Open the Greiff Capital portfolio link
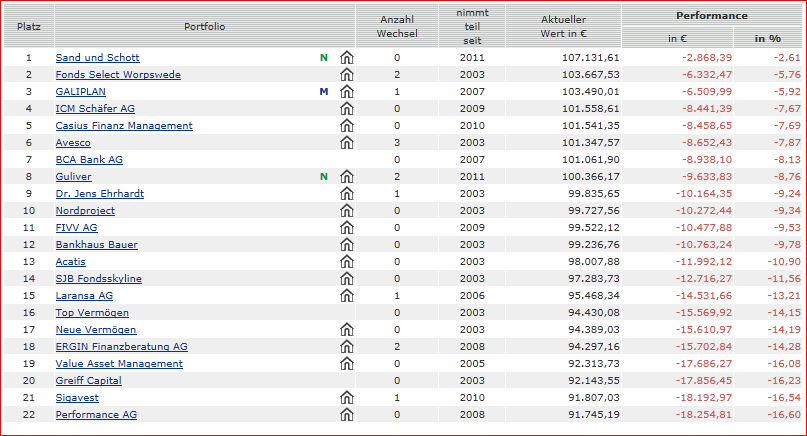The height and width of the screenshot is (436, 807). 88,381
